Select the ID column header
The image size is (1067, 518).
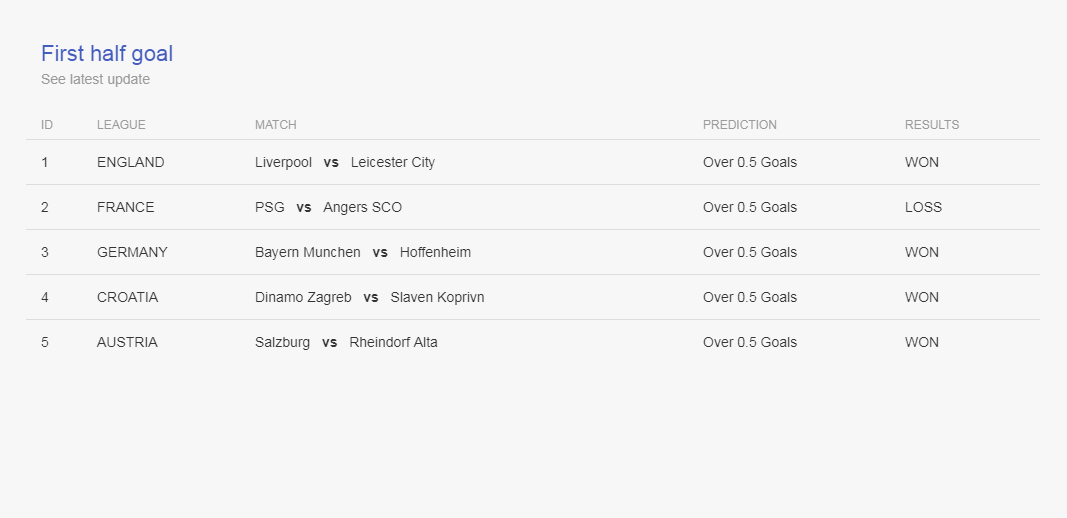[47, 125]
